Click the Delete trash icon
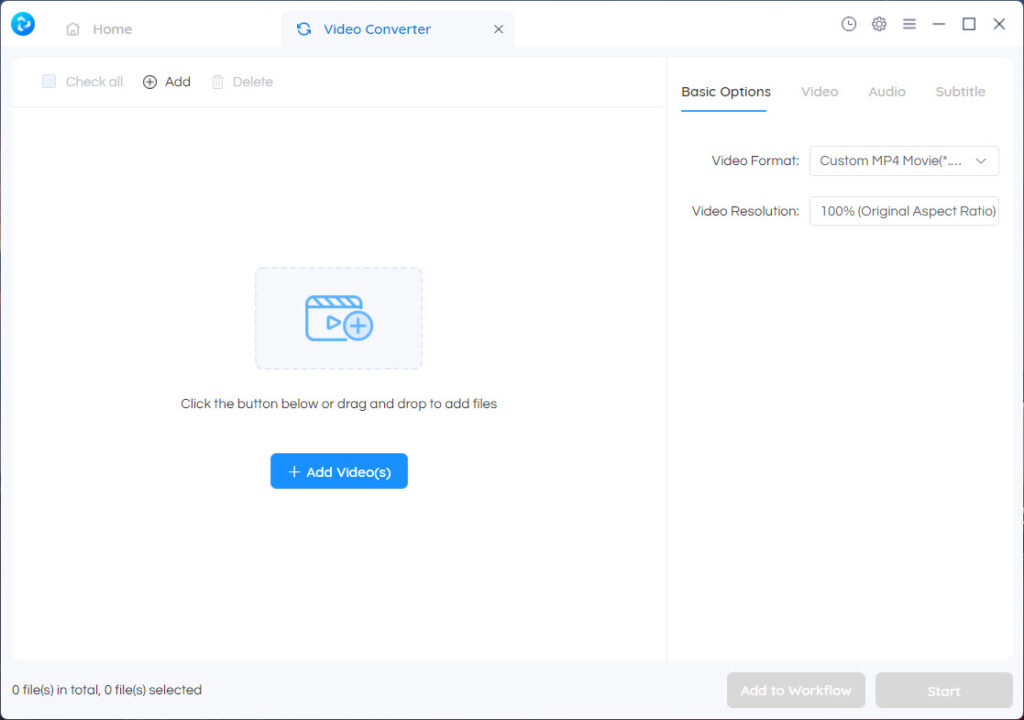This screenshot has height=720, width=1024. (x=217, y=82)
